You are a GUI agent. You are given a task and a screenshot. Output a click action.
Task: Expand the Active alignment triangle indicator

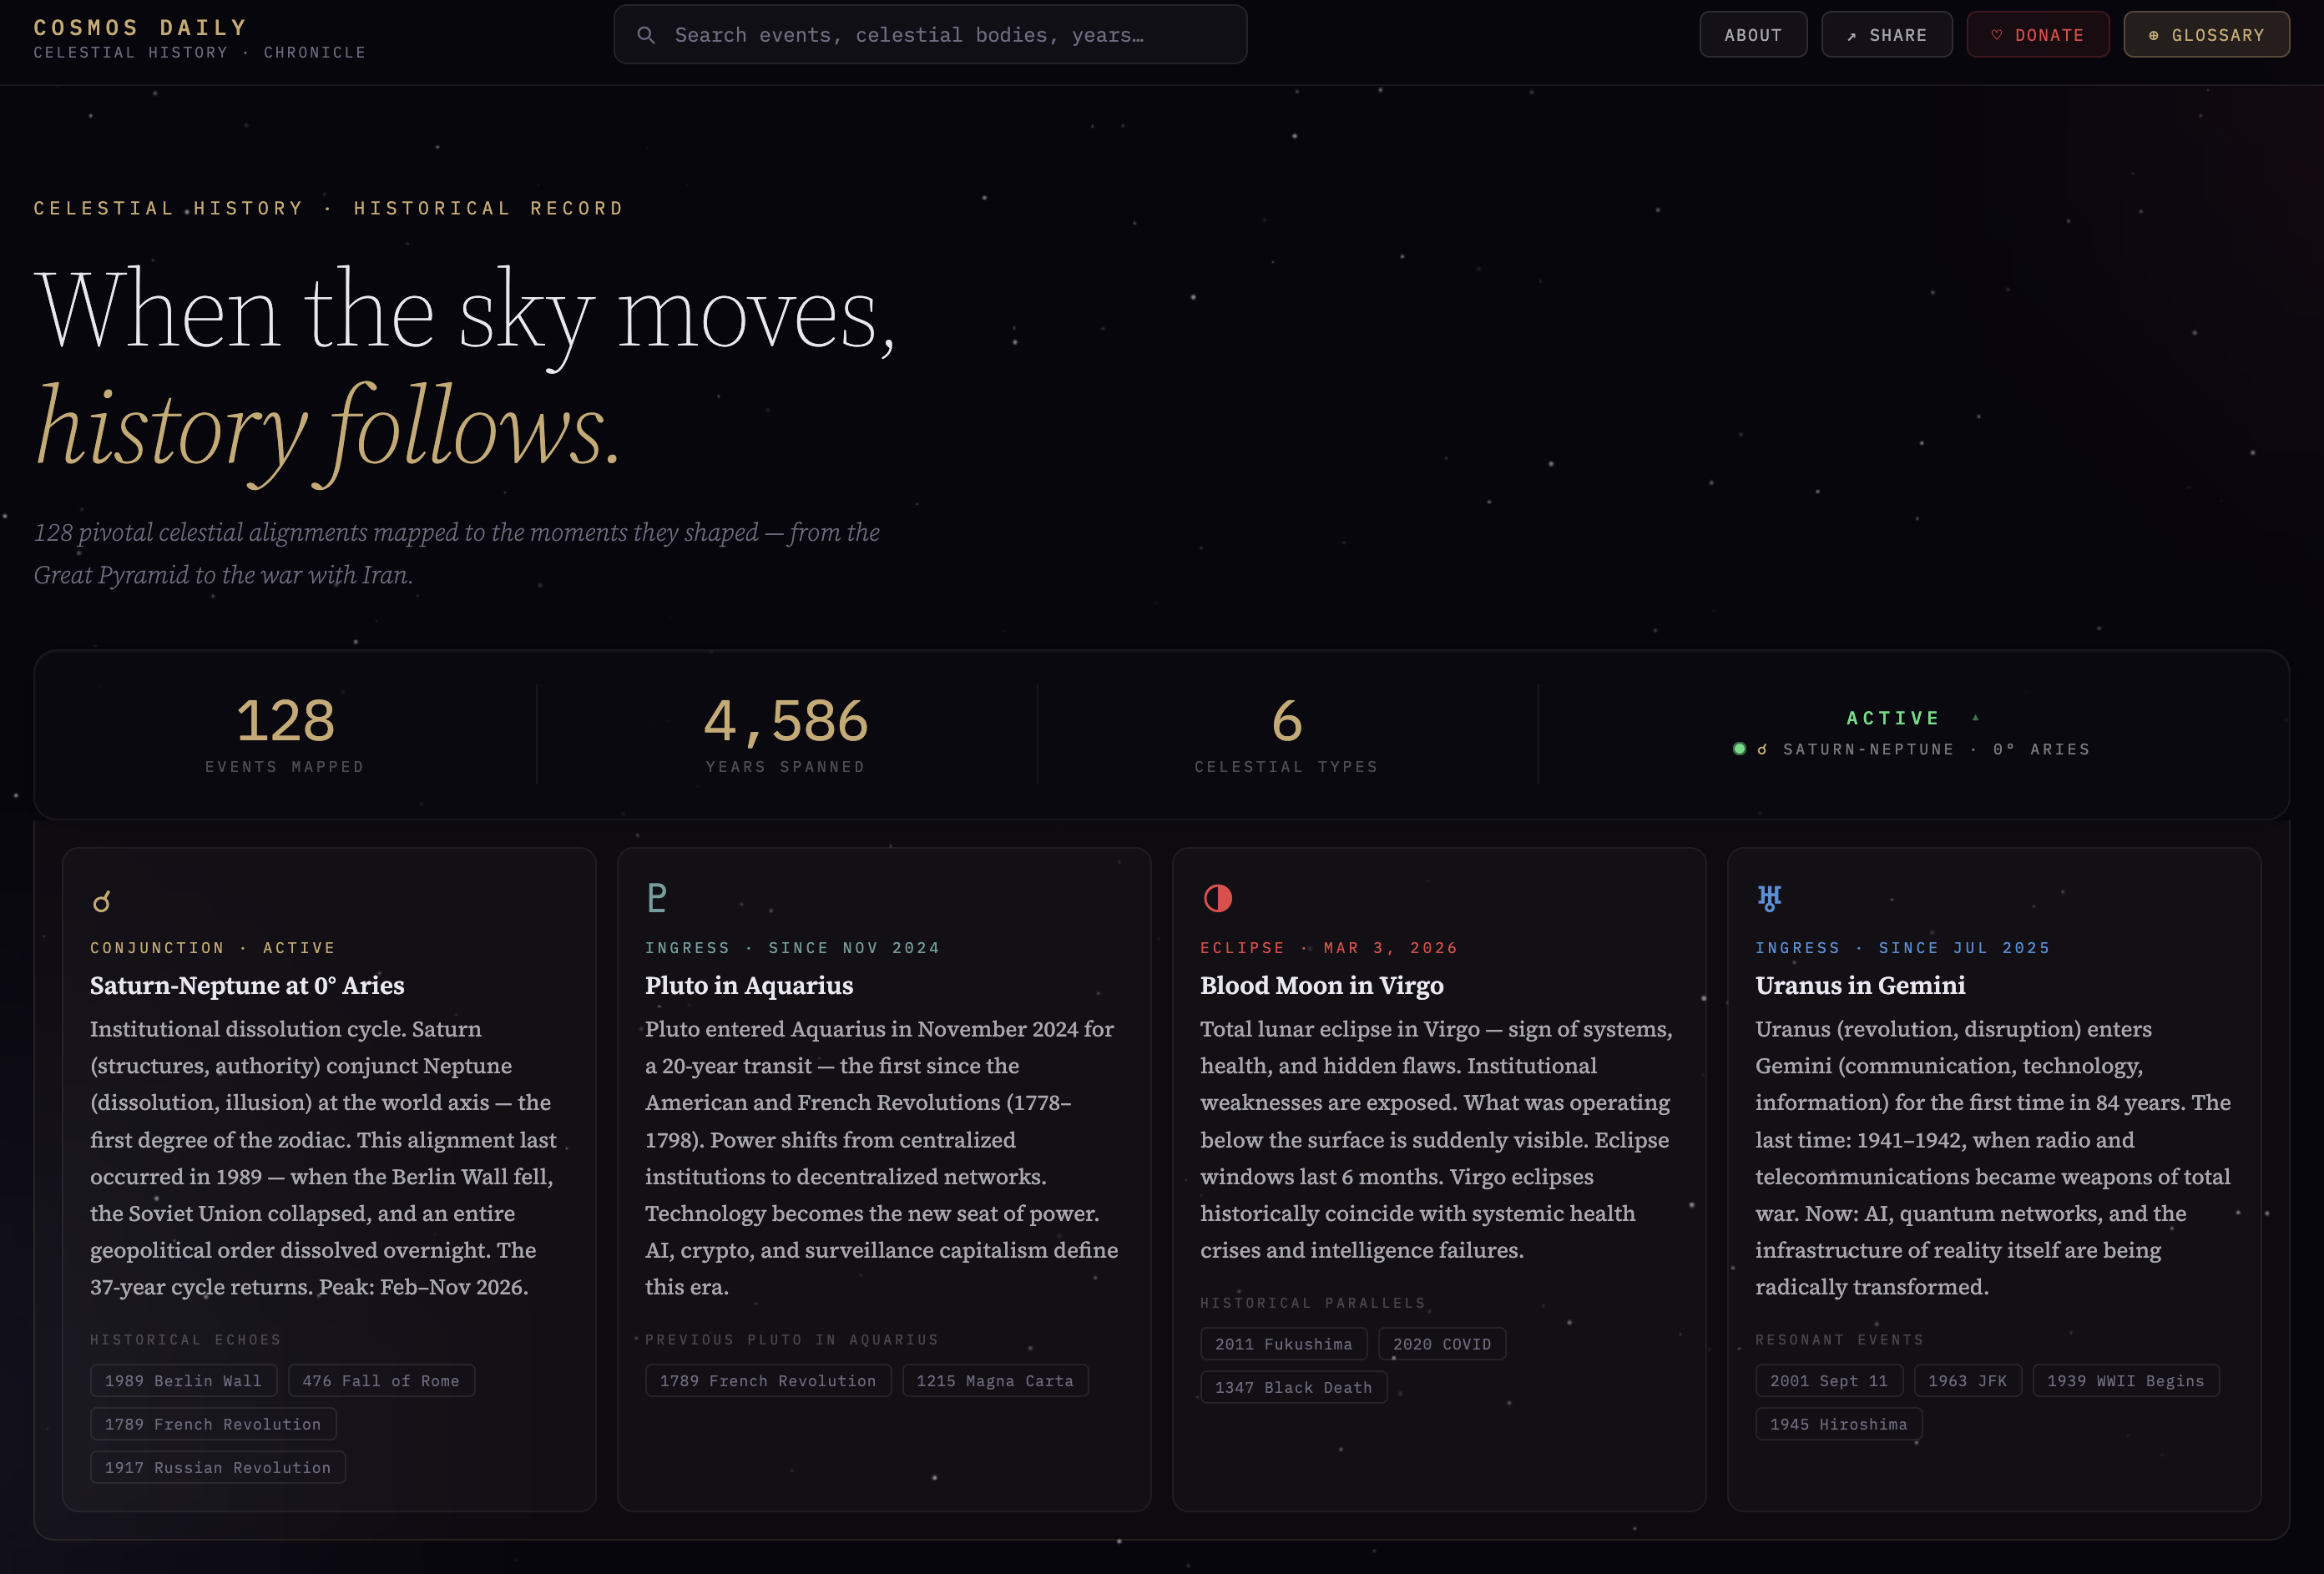pyautogui.click(x=1975, y=717)
